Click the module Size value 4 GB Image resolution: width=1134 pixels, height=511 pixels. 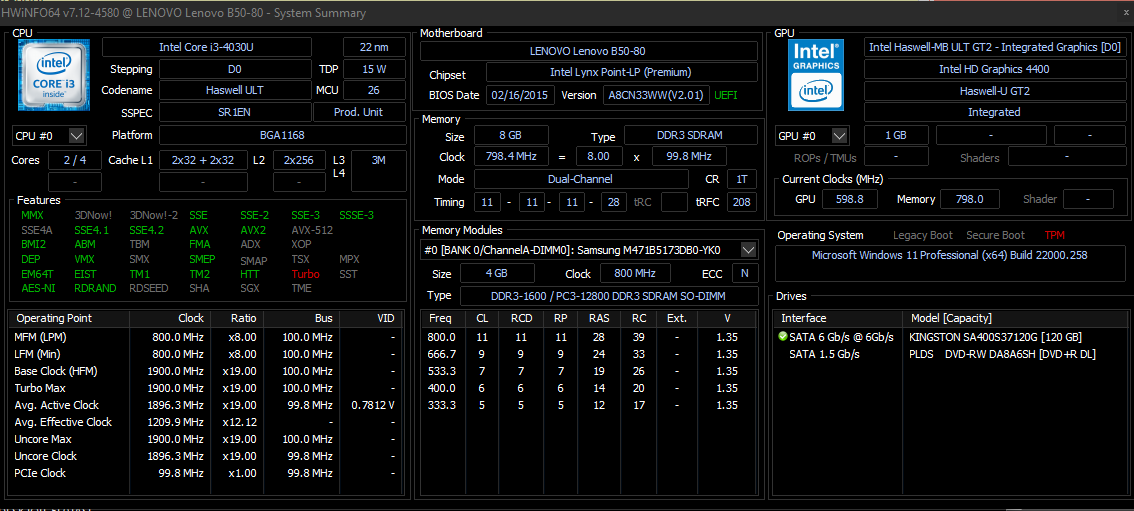point(497,274)
